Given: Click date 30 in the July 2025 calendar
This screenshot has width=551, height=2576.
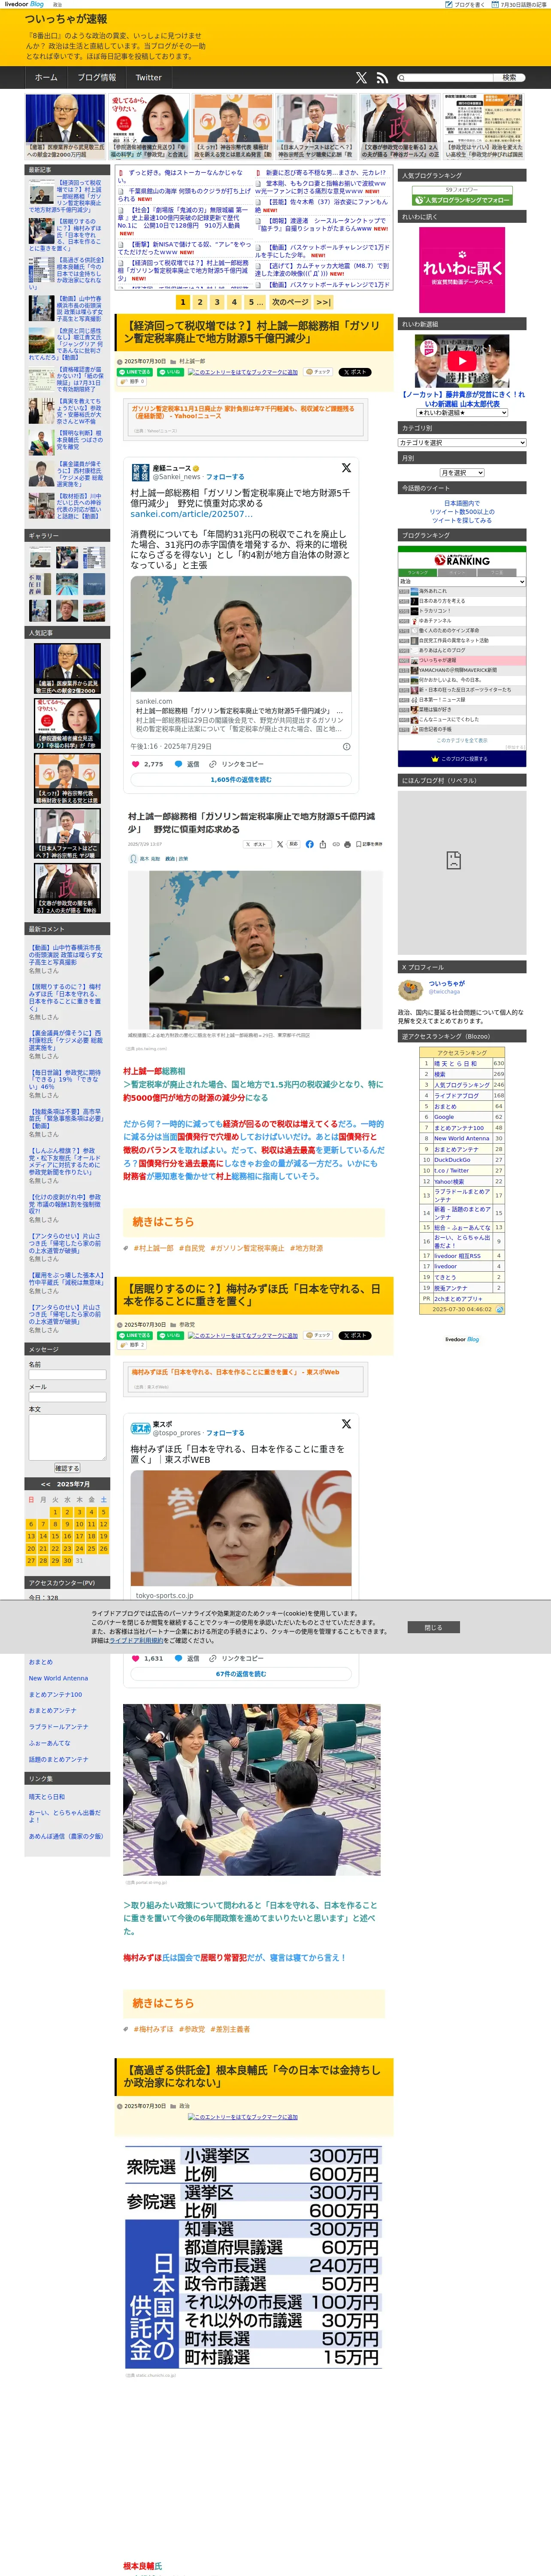Looking at the screenshot, I should tap(67, 1560).
